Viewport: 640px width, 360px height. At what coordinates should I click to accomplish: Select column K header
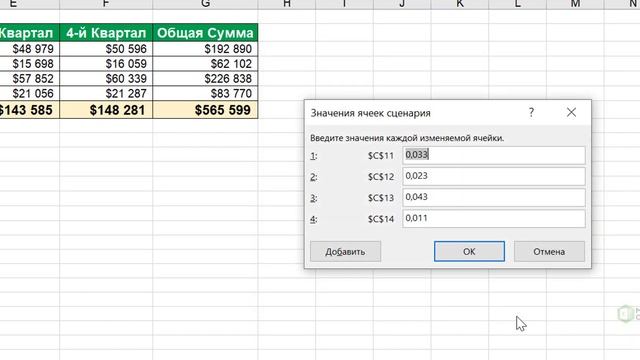460,4
